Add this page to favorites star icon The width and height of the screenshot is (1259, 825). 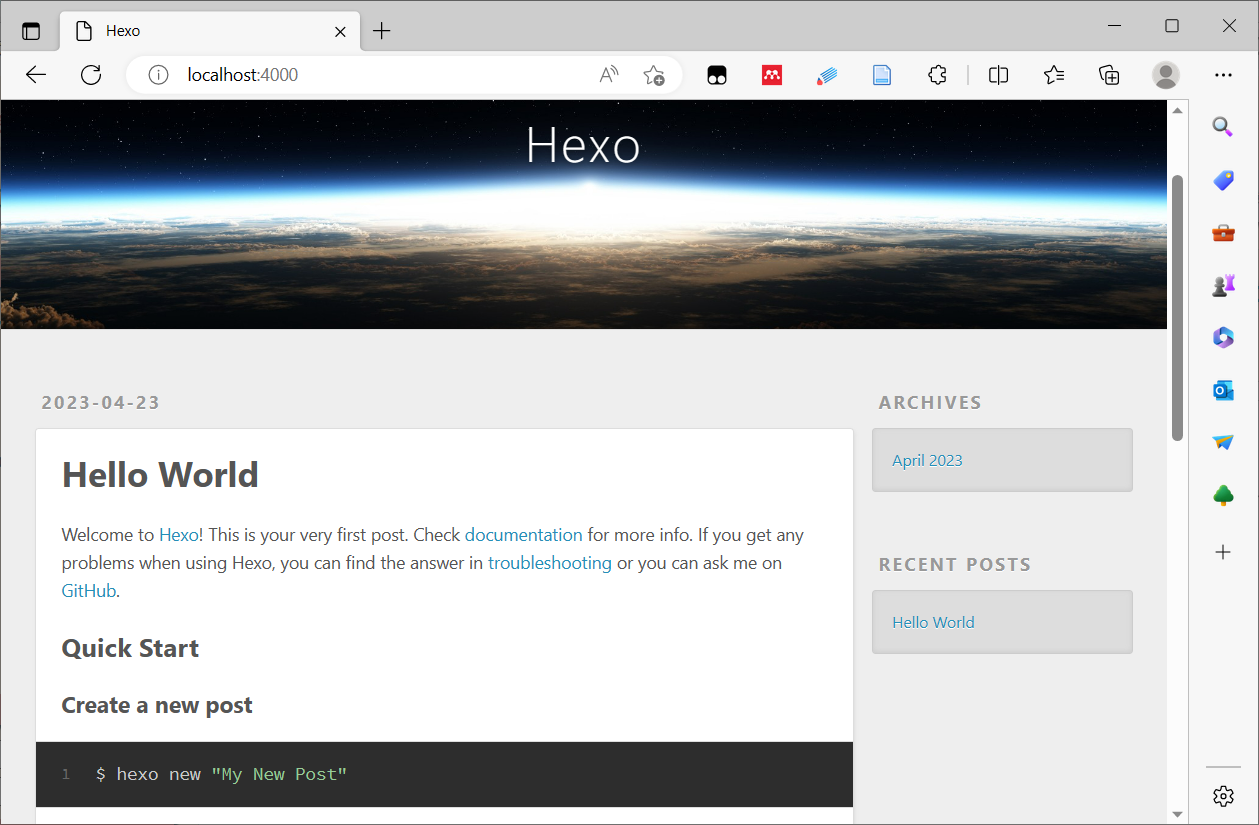[x=654, y=75]
